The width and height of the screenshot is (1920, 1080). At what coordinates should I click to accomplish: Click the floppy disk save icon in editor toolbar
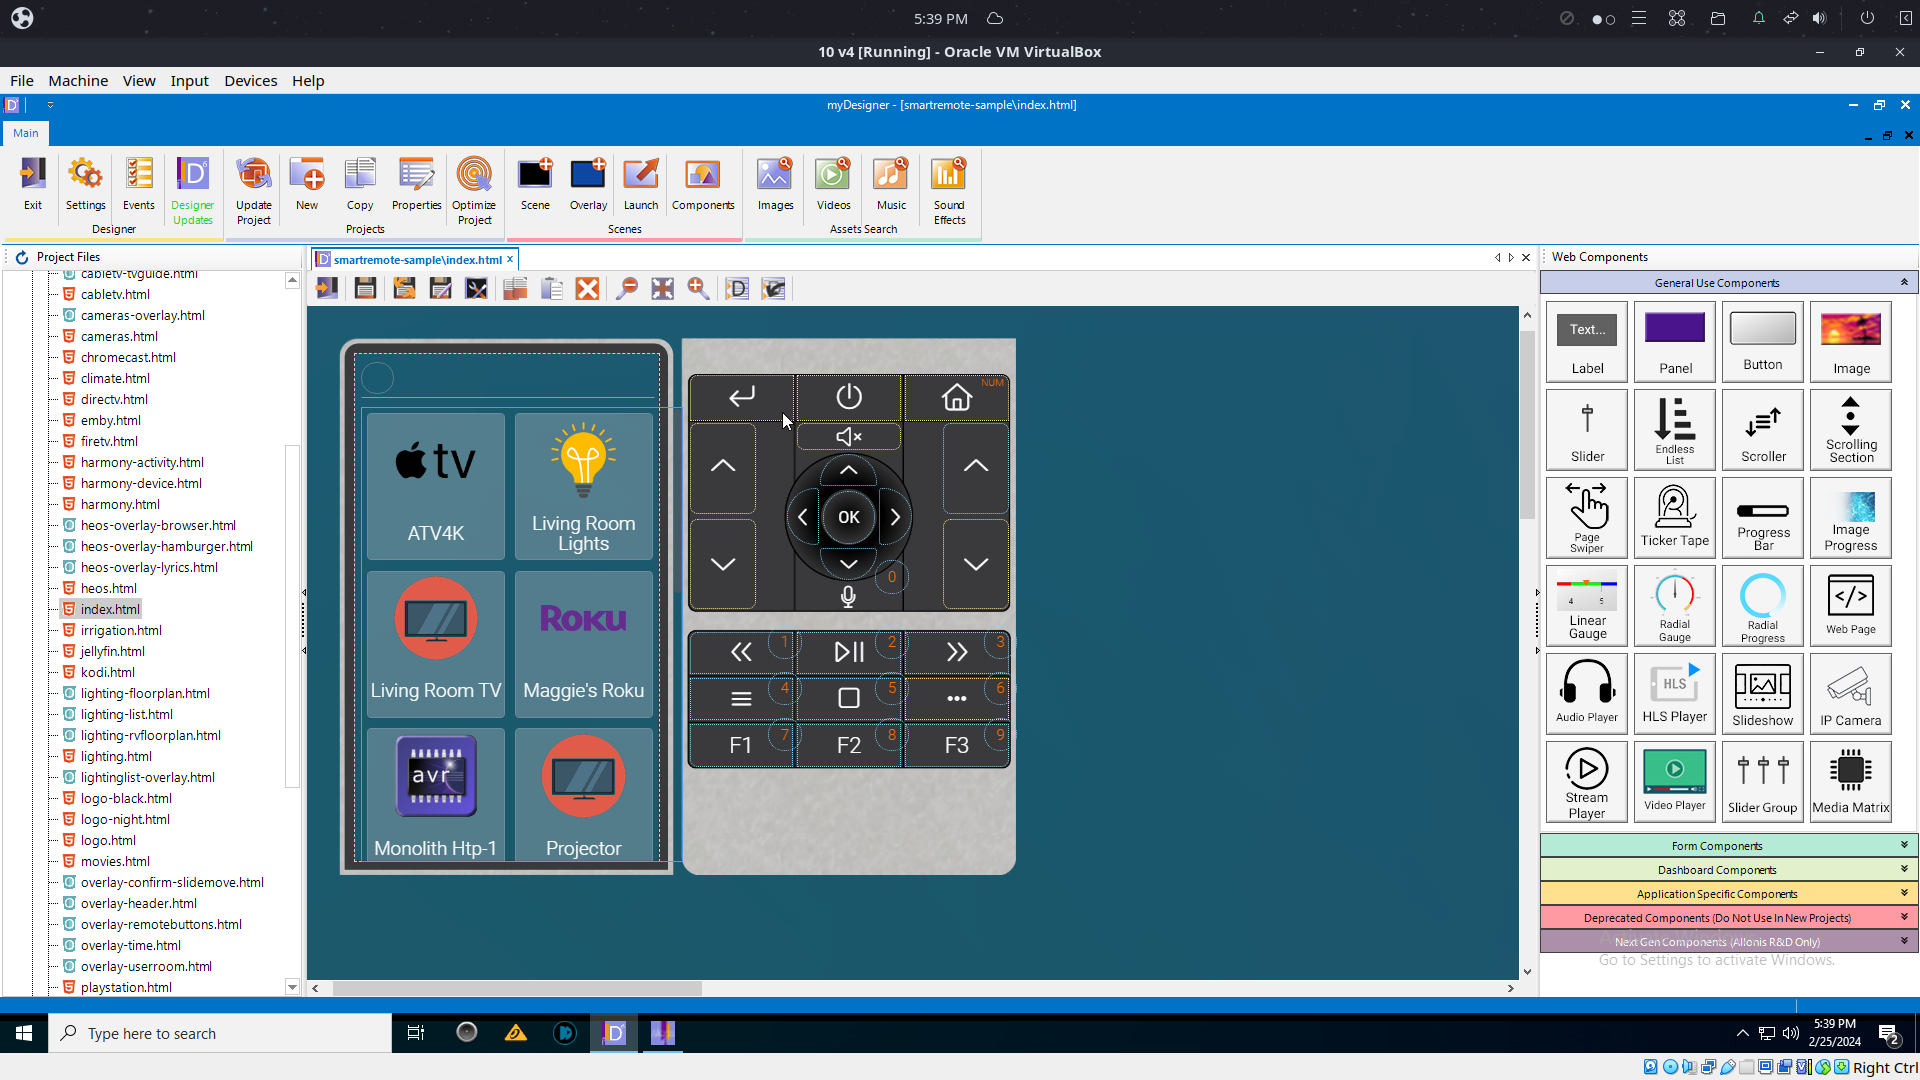click(365, 289)
